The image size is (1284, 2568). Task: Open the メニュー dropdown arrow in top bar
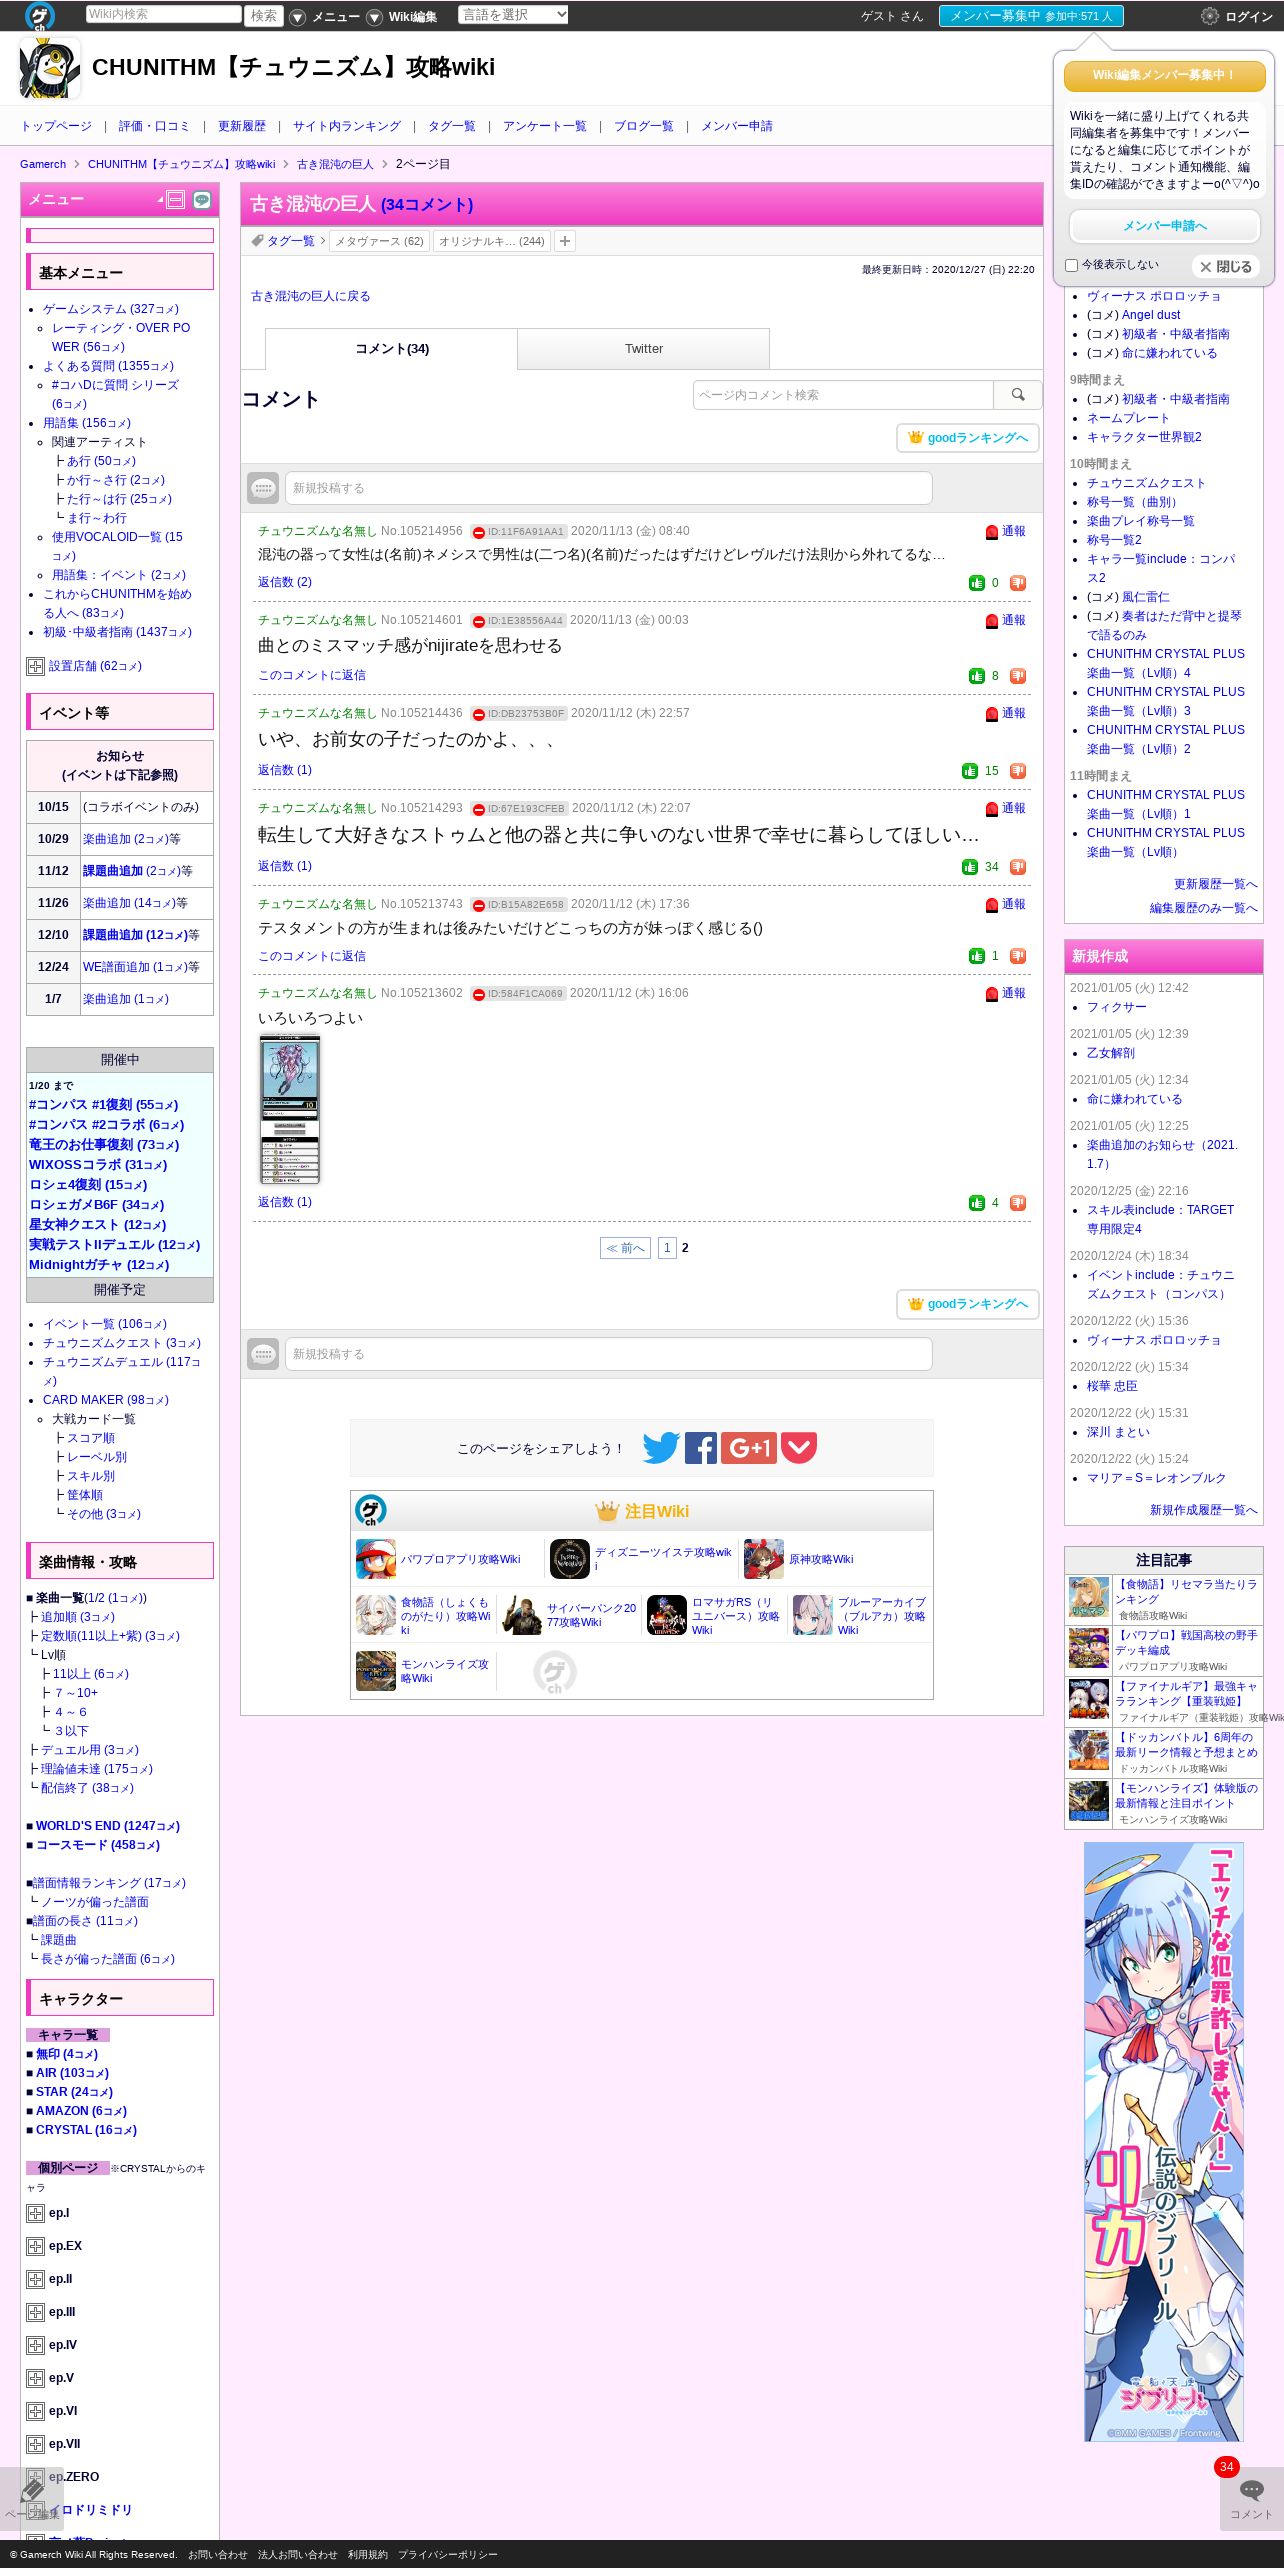tap(298, 17)
